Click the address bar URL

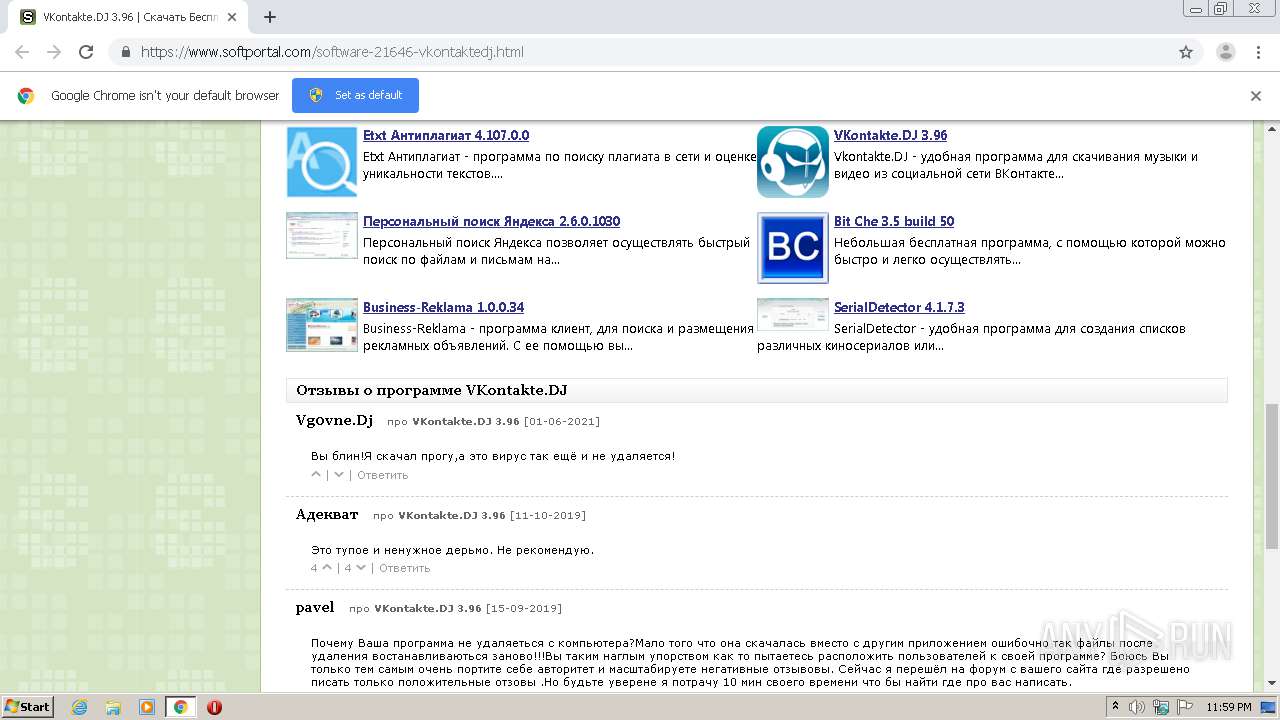tap(332, 52)
